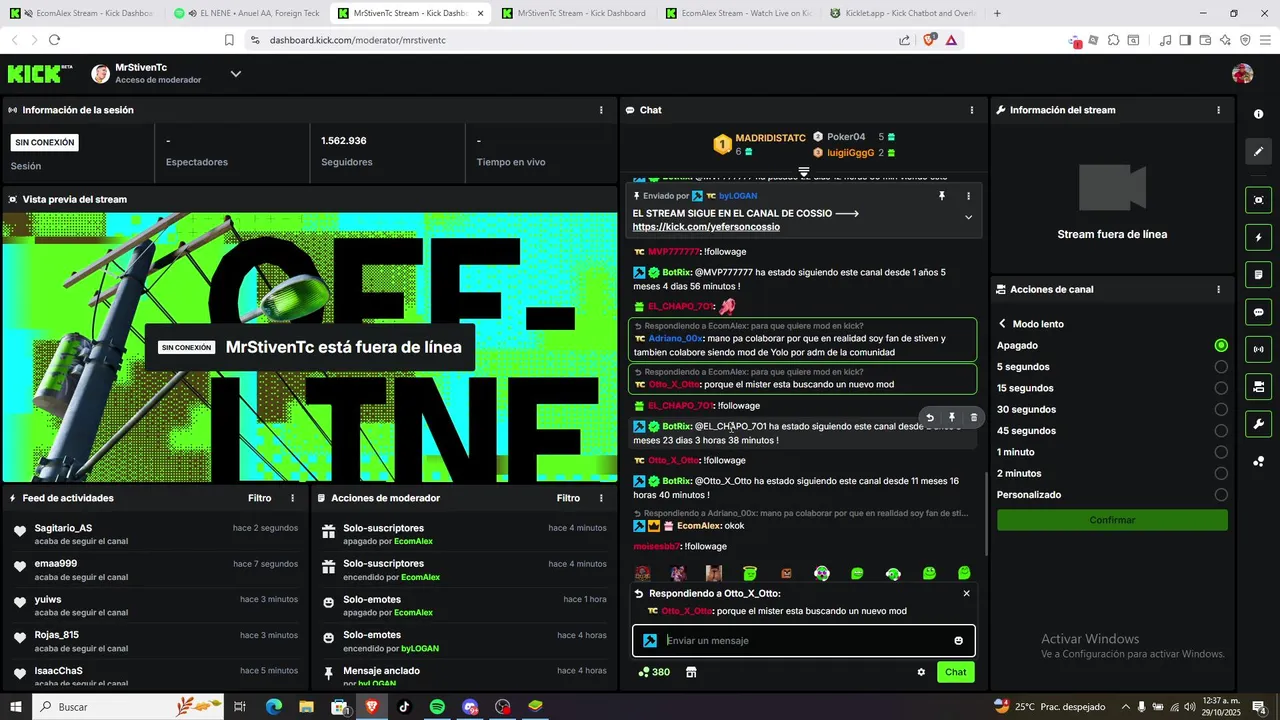1280x720 pixels.
Task: Select 5 segundos slow mode
Action: click(1221, 367)
